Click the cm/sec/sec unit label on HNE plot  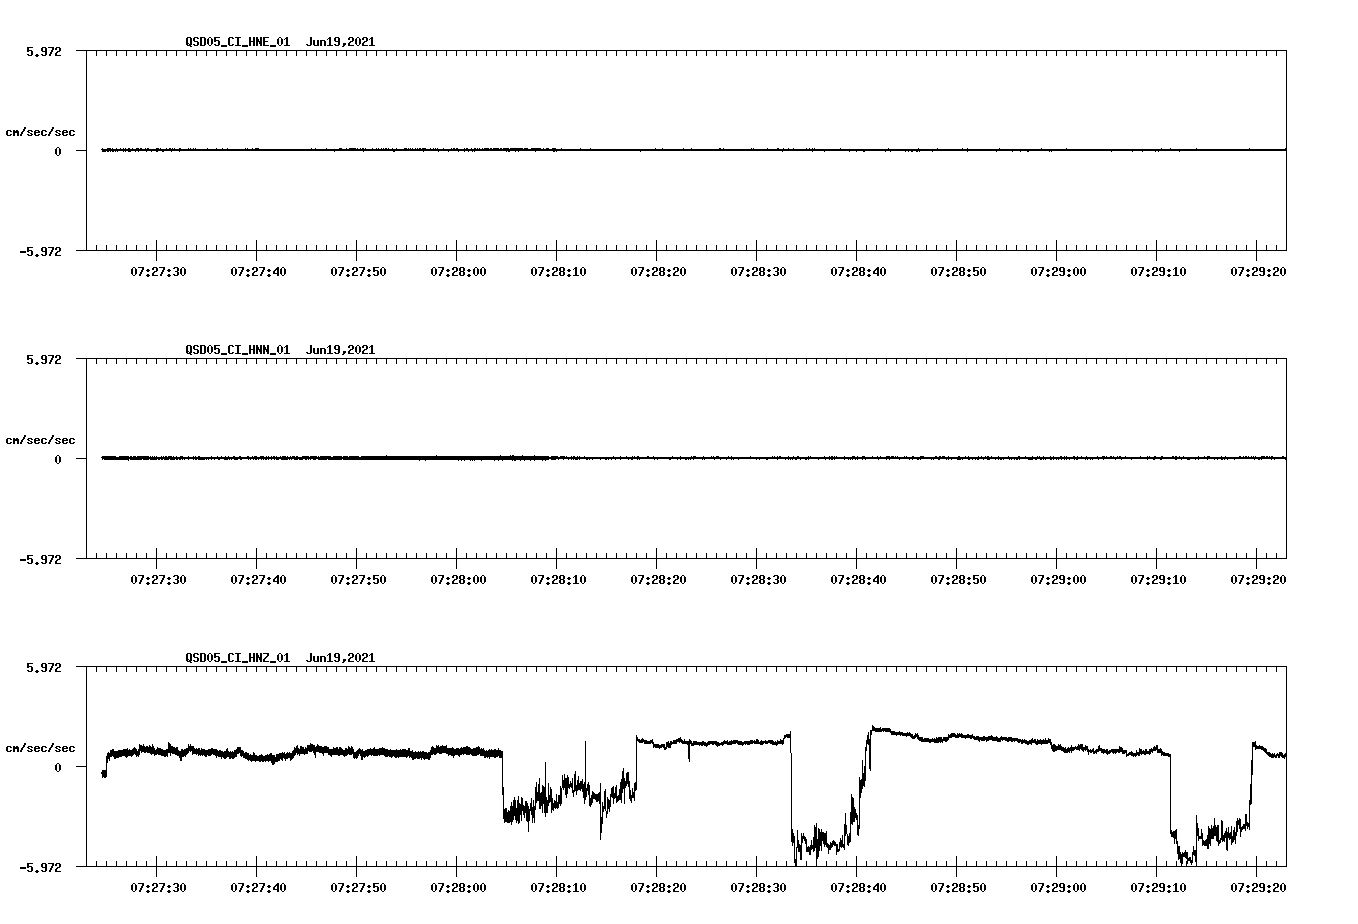click(40, 132)
